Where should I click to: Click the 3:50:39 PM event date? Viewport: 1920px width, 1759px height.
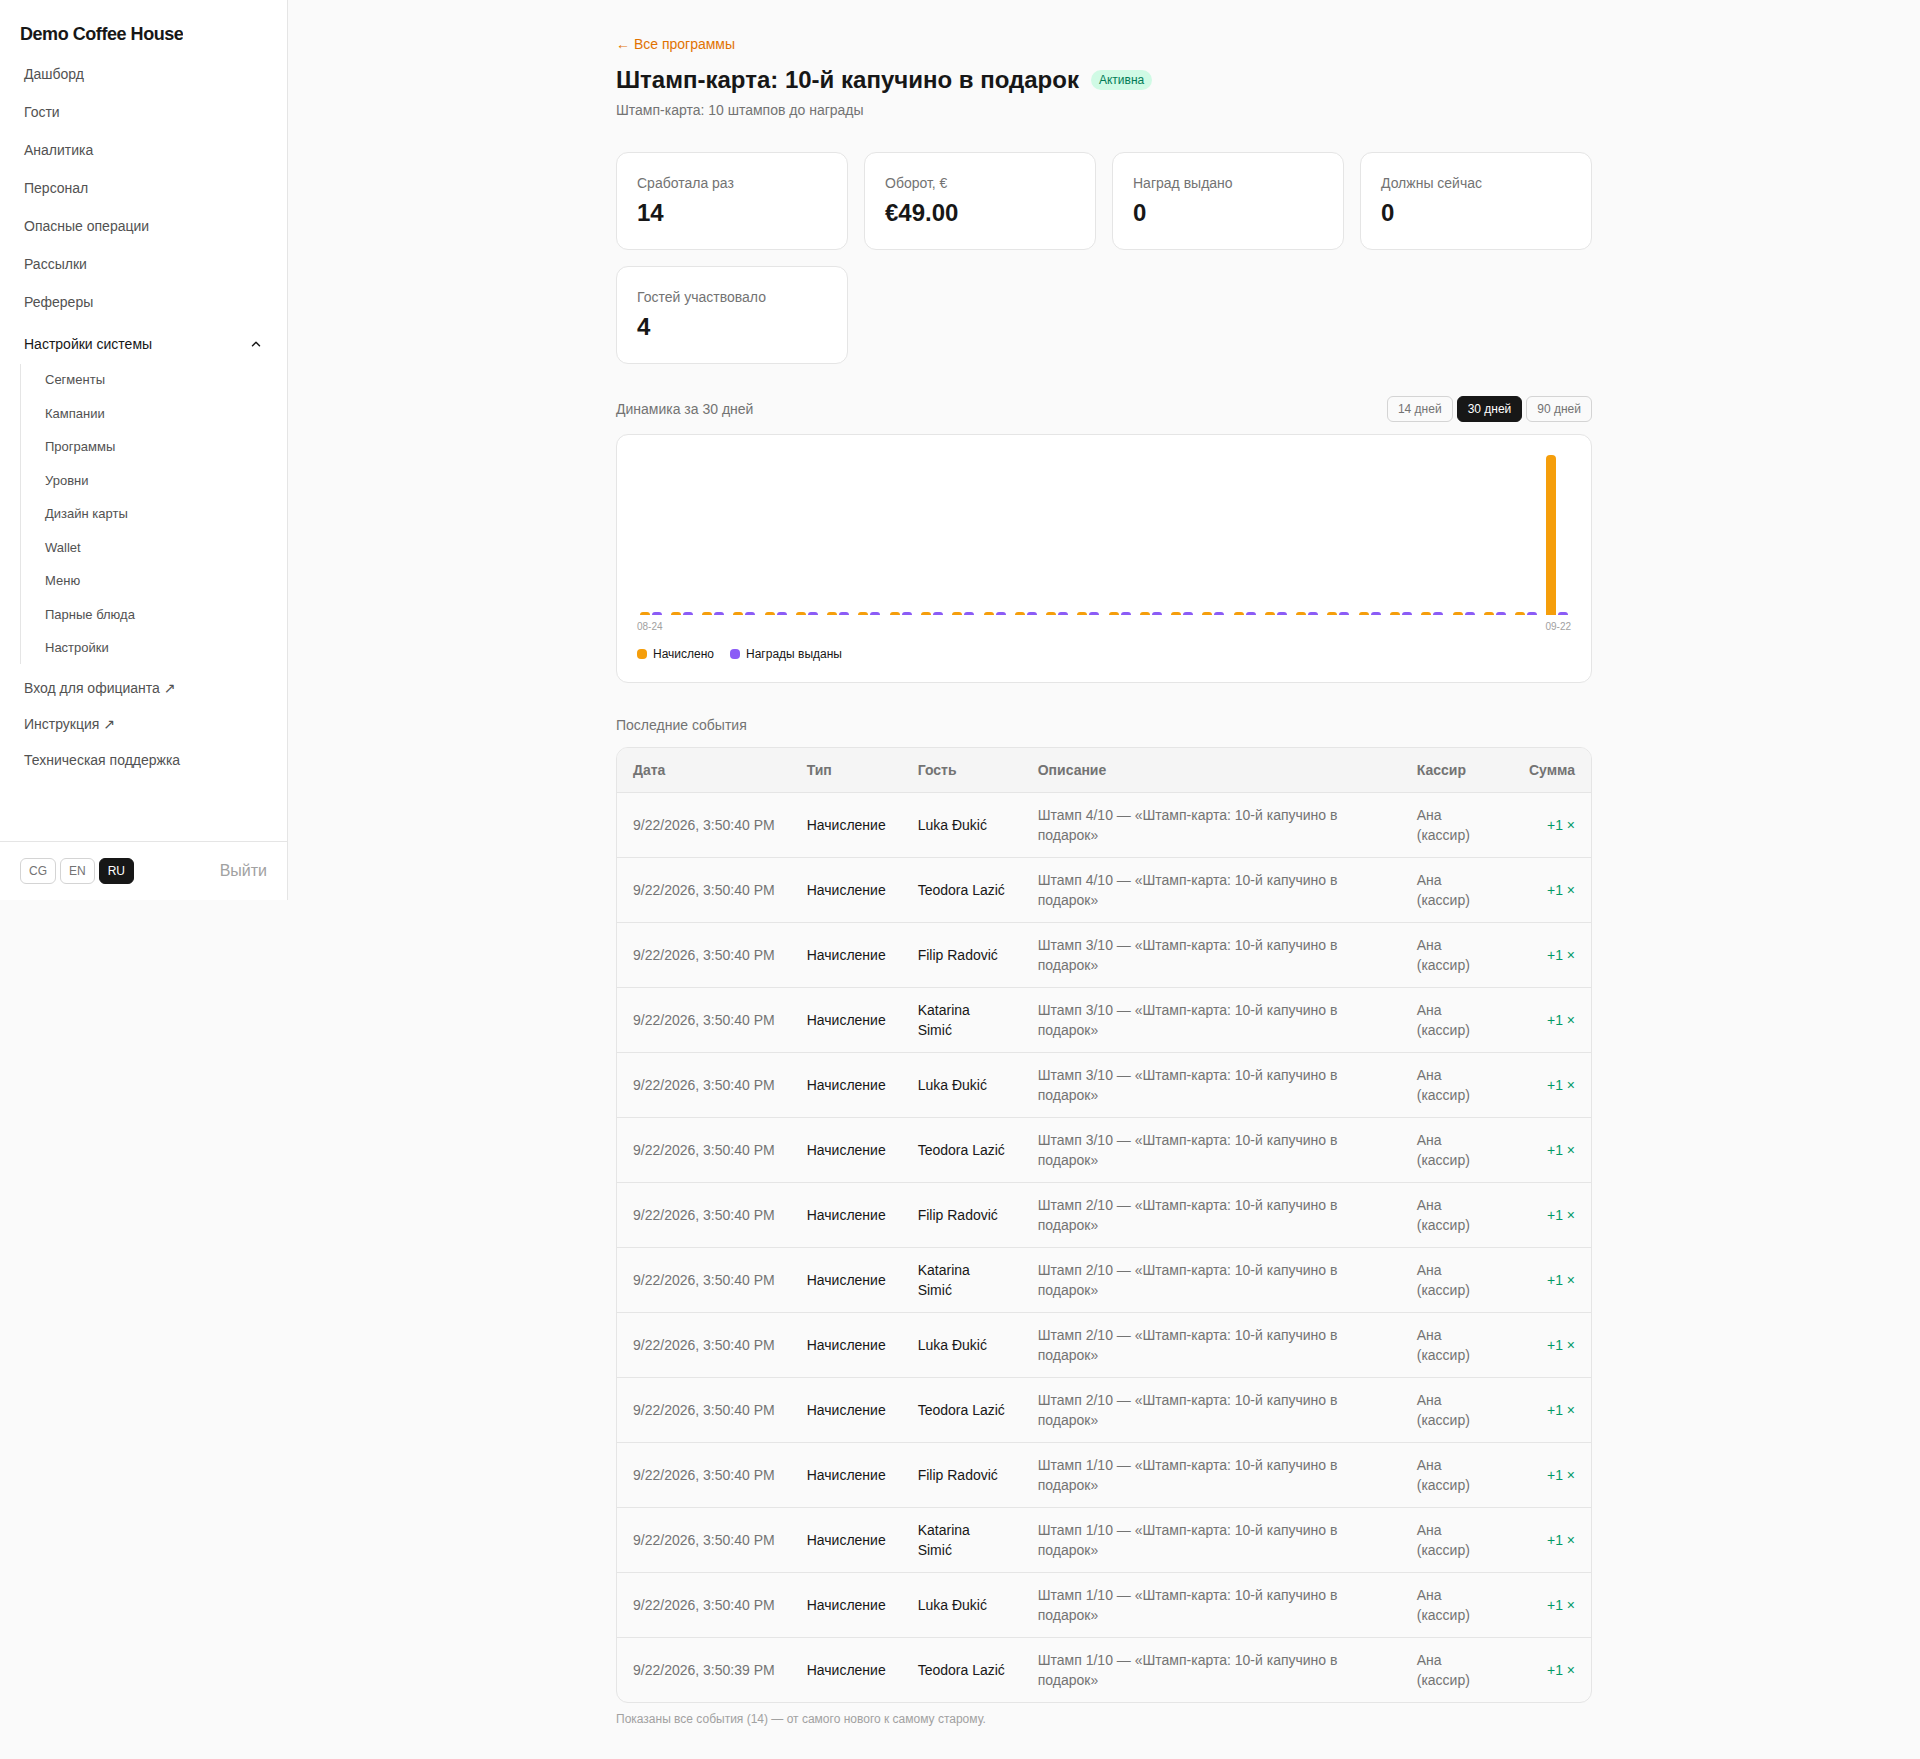click(x=704, y=1670)
